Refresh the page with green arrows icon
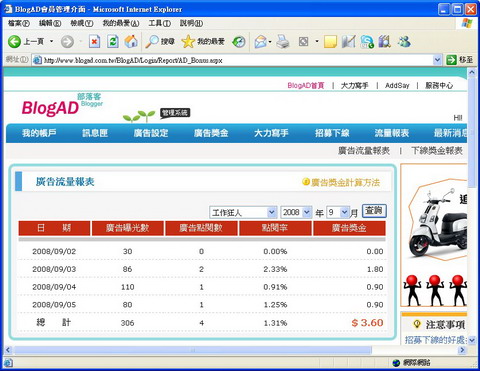Viewport: 480px width, 371px height. pyautogui.click(x=113, y=42)
